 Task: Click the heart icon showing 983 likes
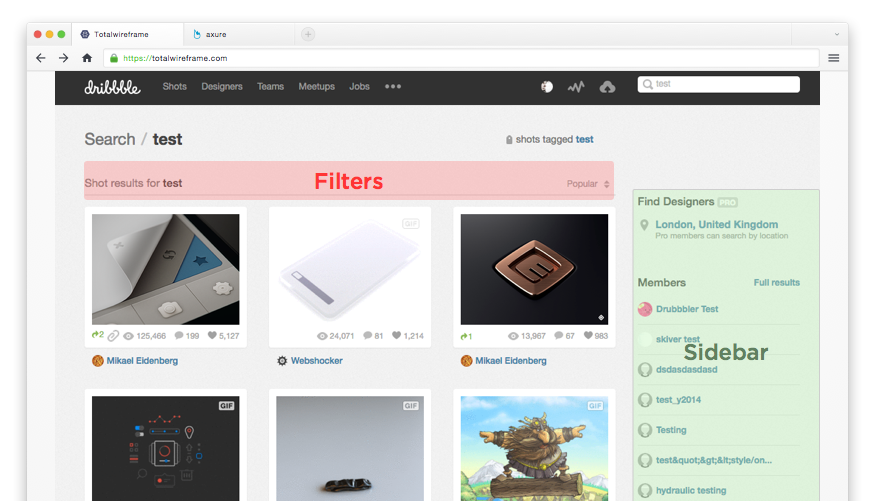tap(588, 336)
